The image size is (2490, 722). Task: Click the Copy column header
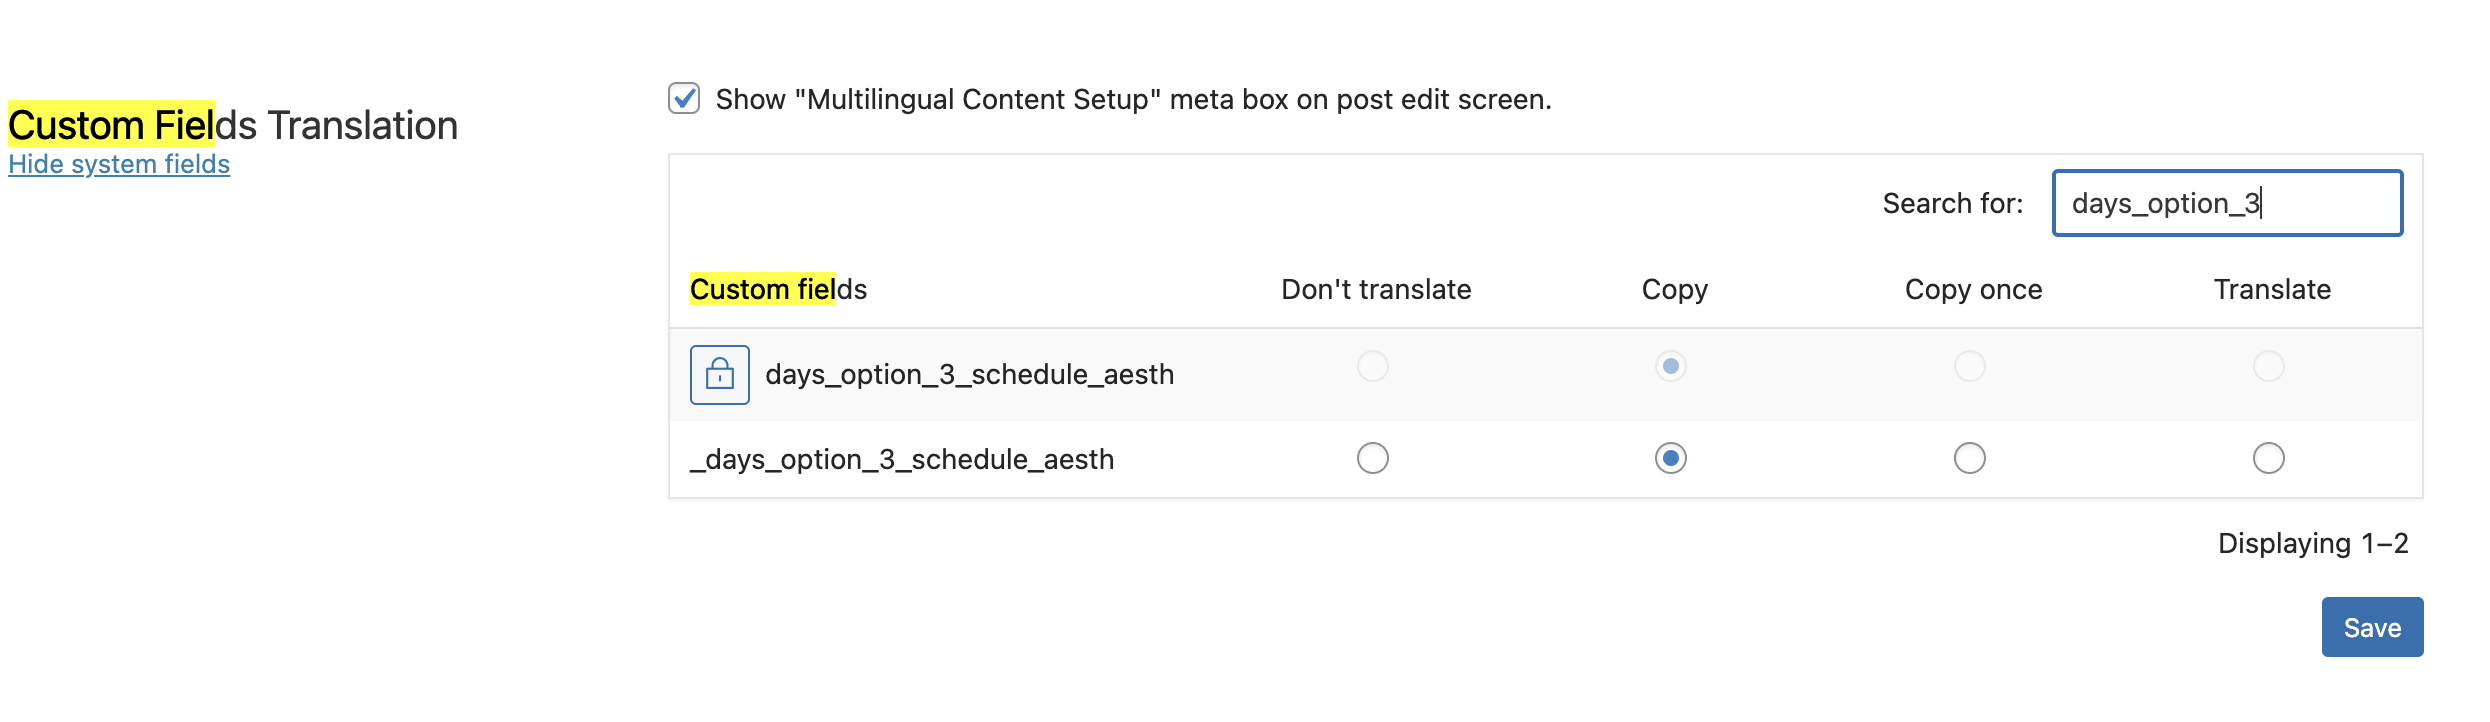(1675, 289)
